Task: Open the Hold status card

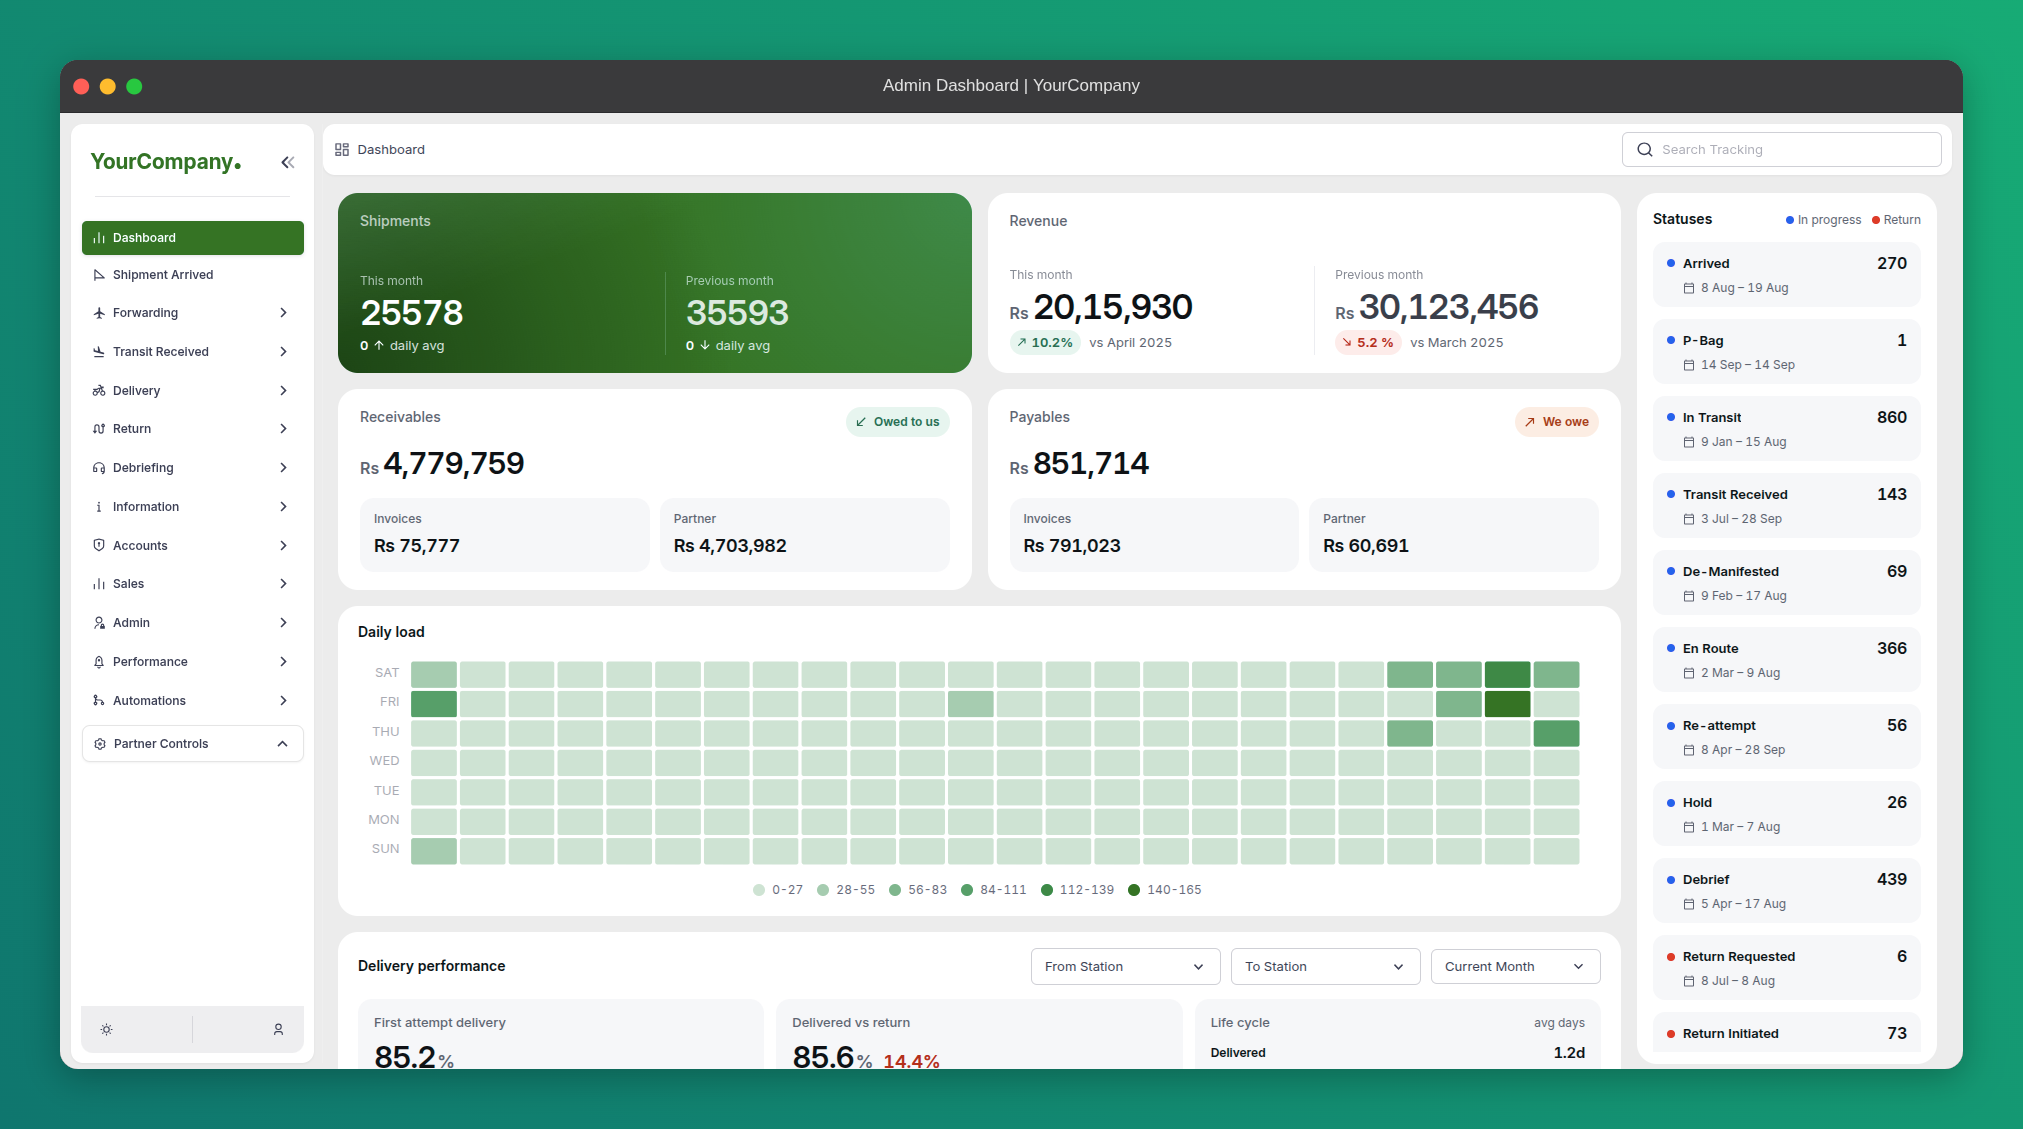Action: [x=1786, y=814]
